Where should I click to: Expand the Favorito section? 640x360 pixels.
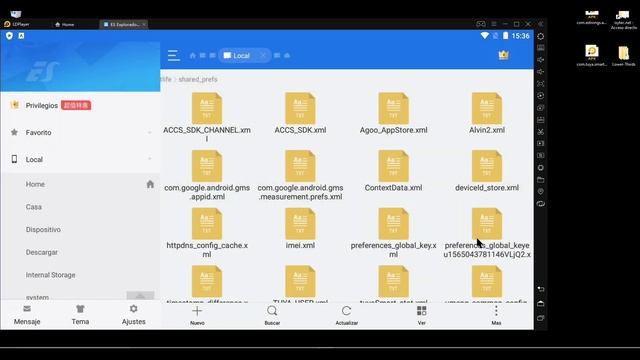(80, 132)
